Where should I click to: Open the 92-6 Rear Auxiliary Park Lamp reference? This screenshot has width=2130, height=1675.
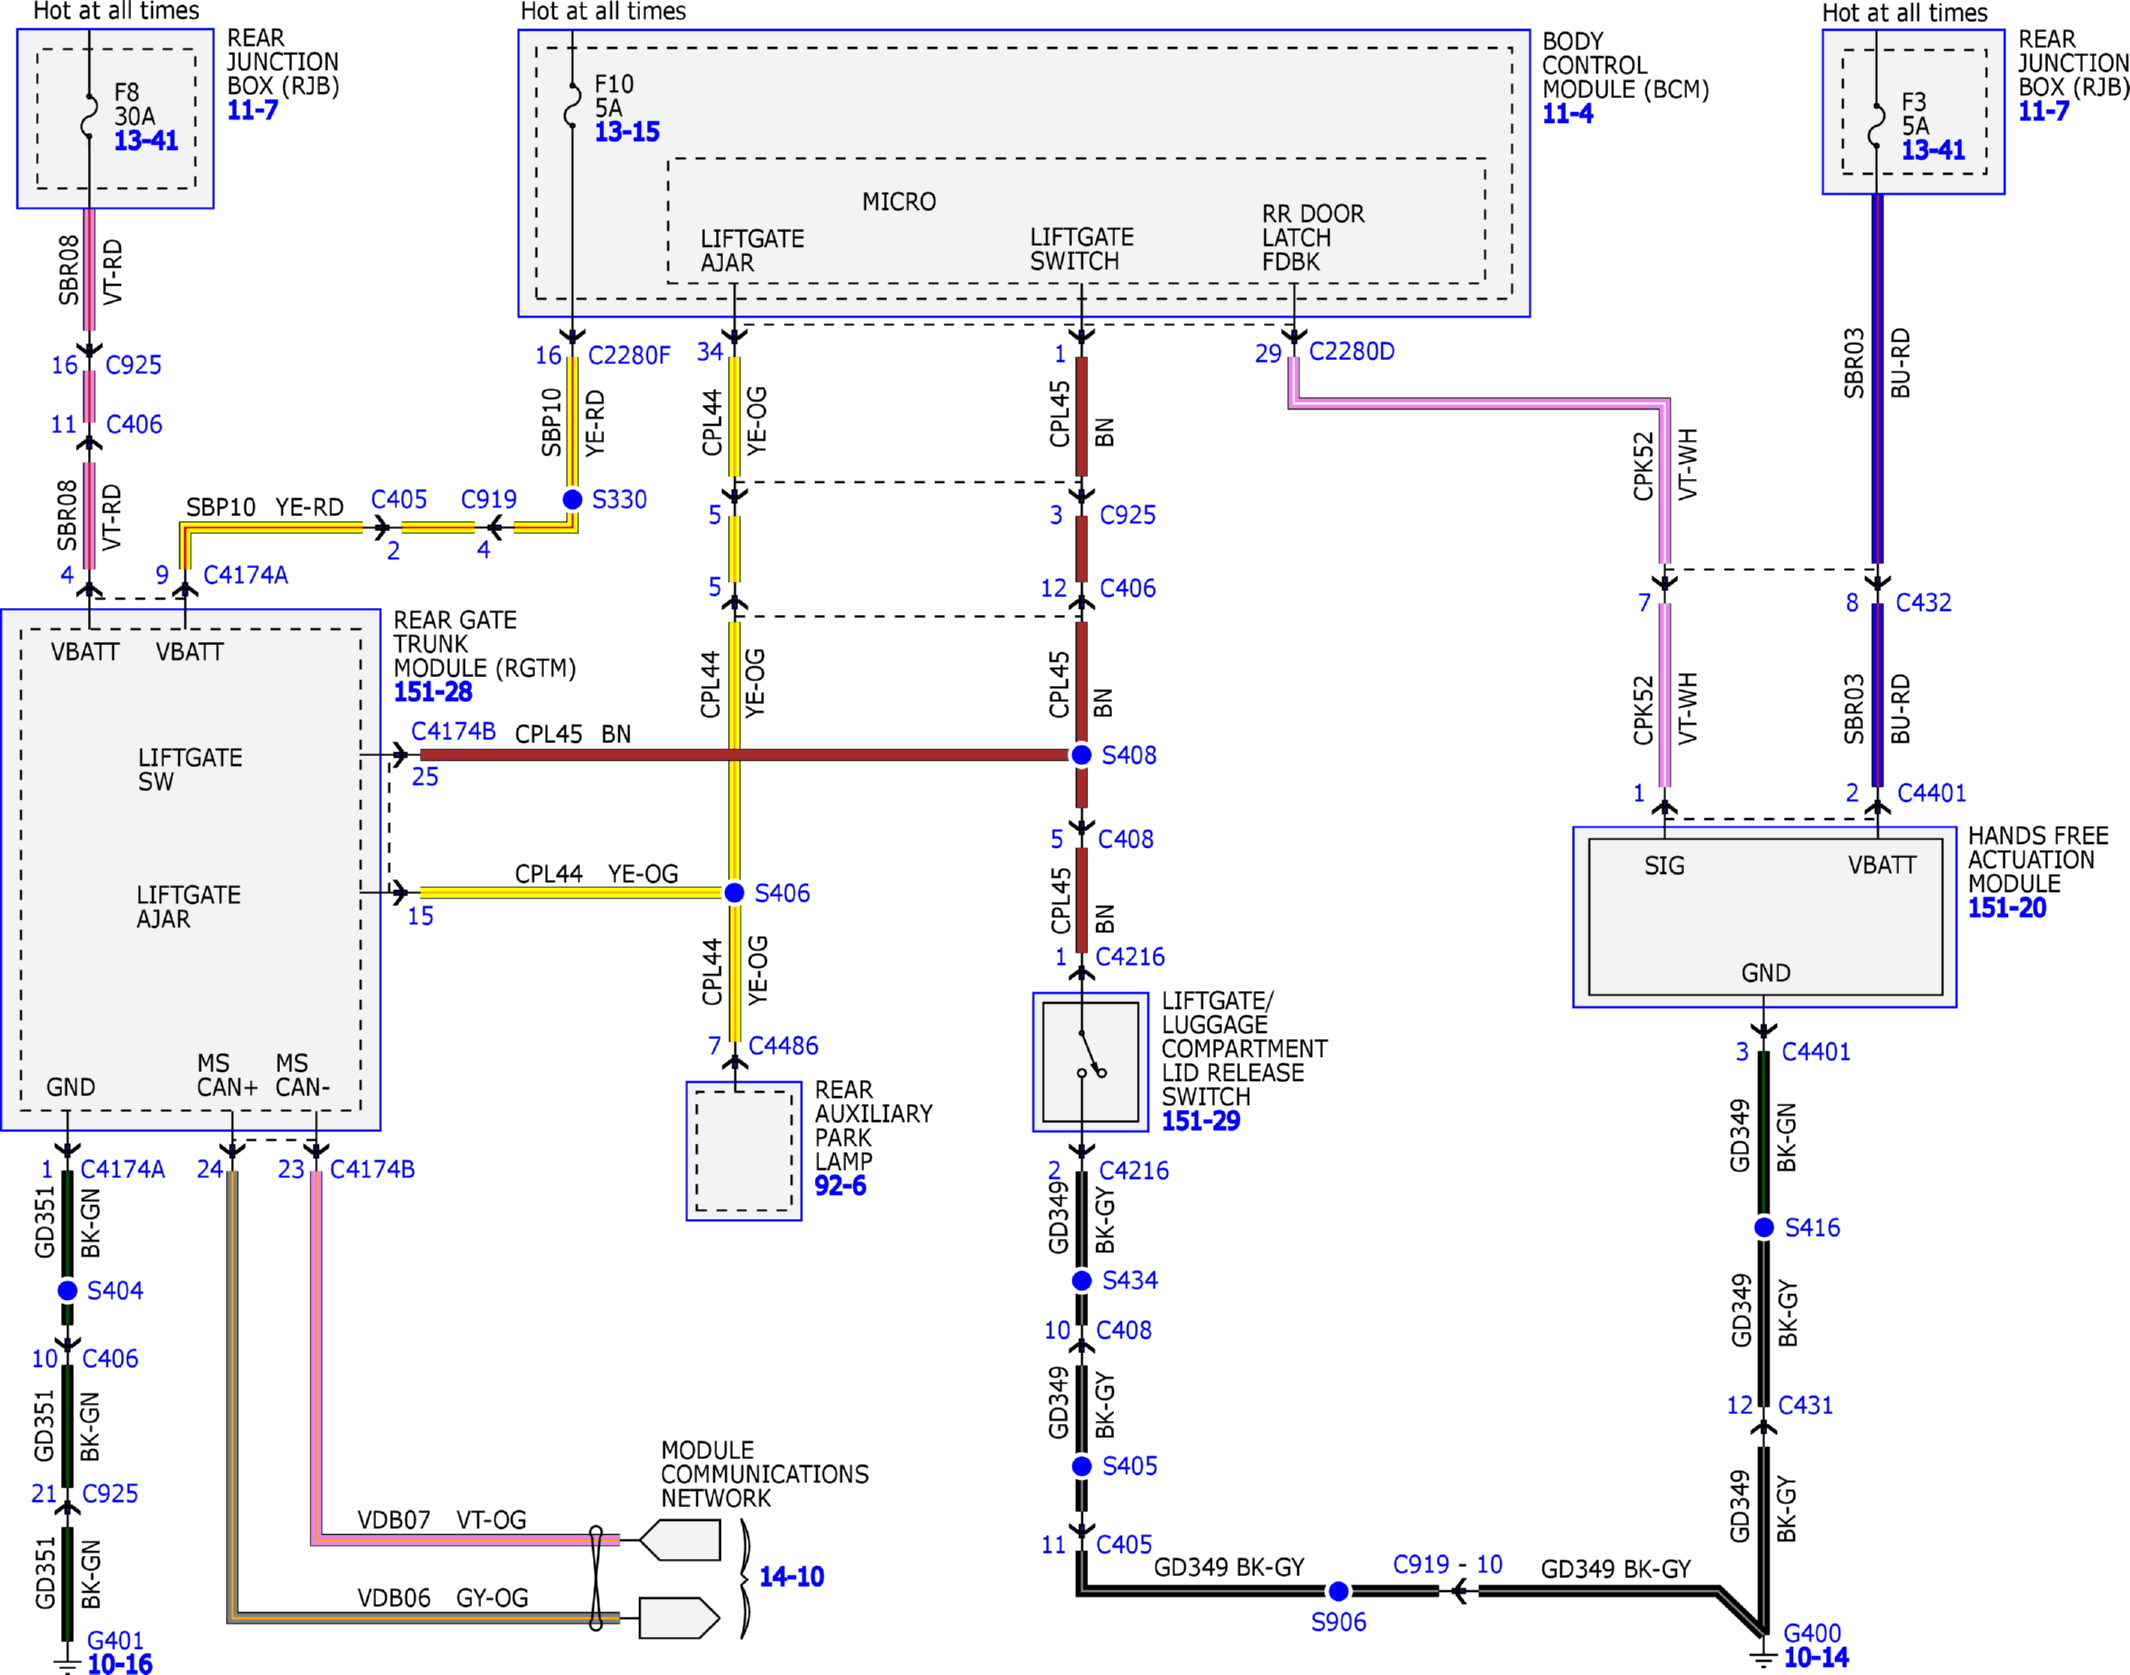coord(840,1186)
